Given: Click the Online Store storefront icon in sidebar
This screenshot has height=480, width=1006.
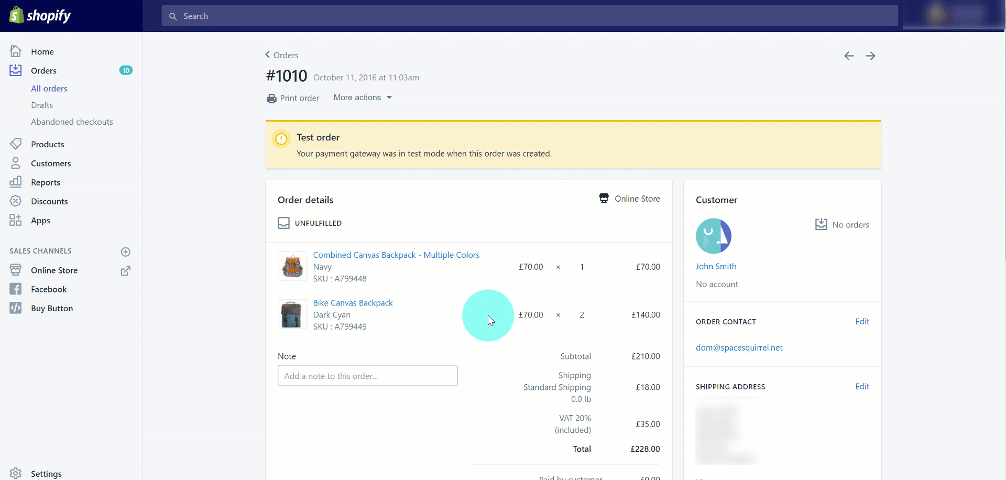Looking at the screenshot, I should coord(15,270).
